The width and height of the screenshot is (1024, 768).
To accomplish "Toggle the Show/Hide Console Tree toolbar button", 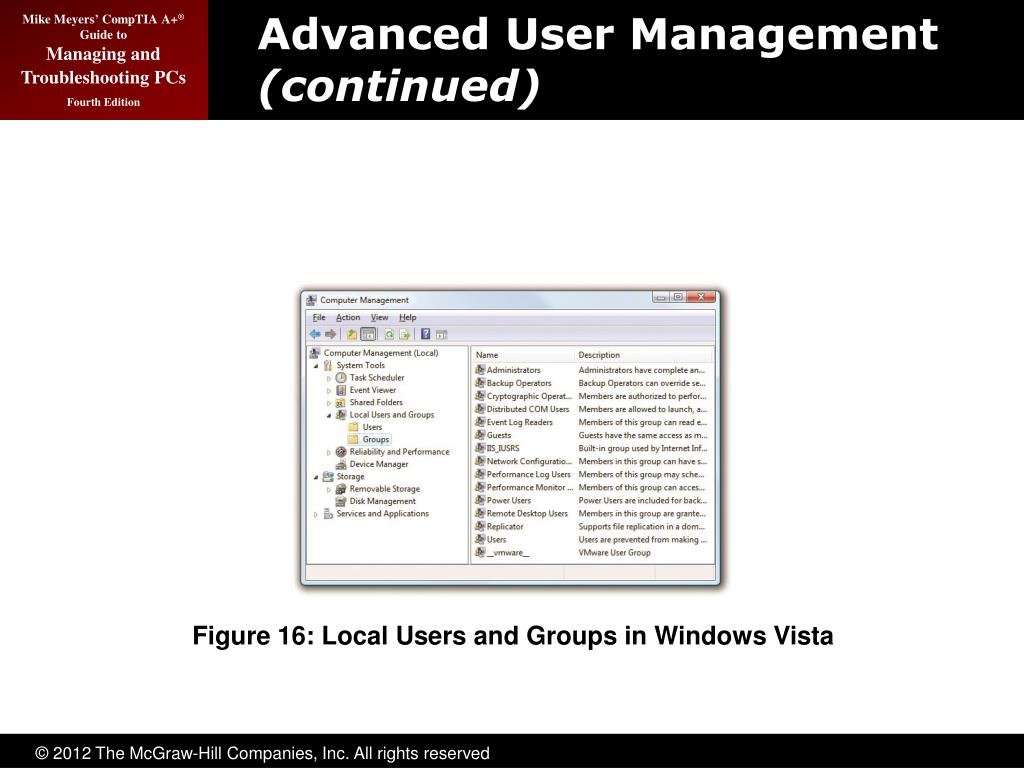I will 368,334.
